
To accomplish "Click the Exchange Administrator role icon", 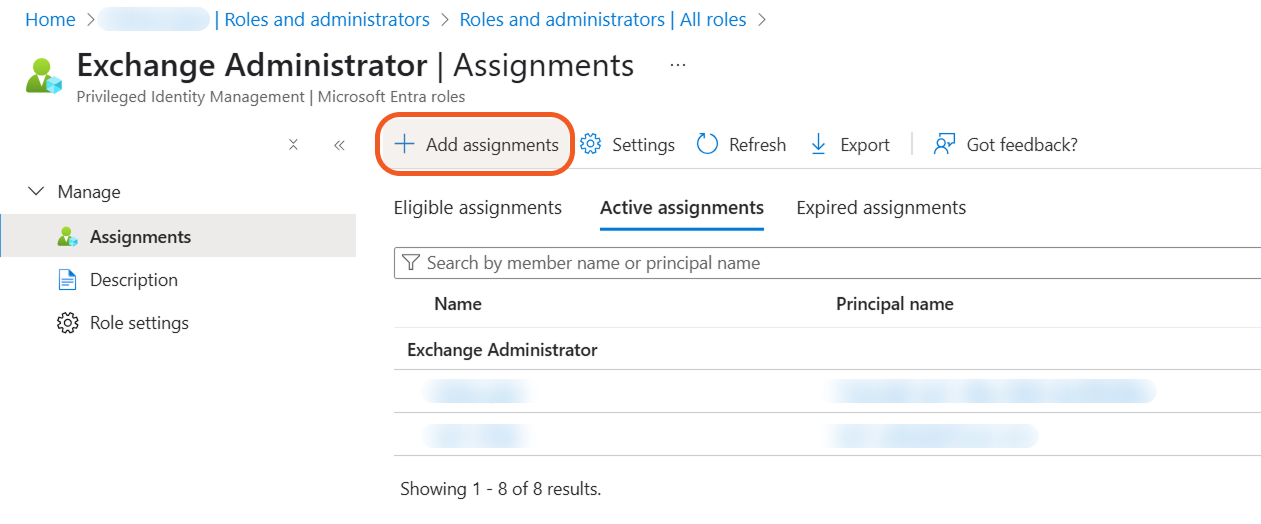I will point(43,76).
